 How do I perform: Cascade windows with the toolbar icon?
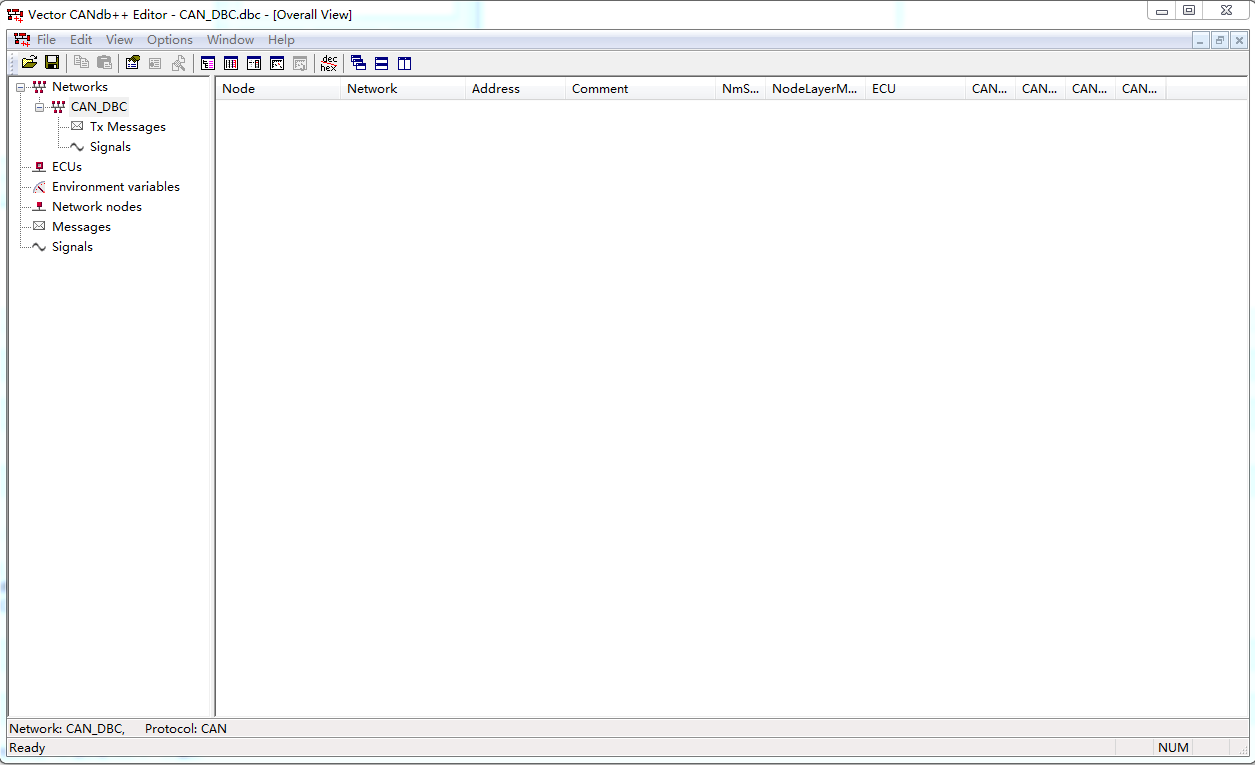point(358,63)
